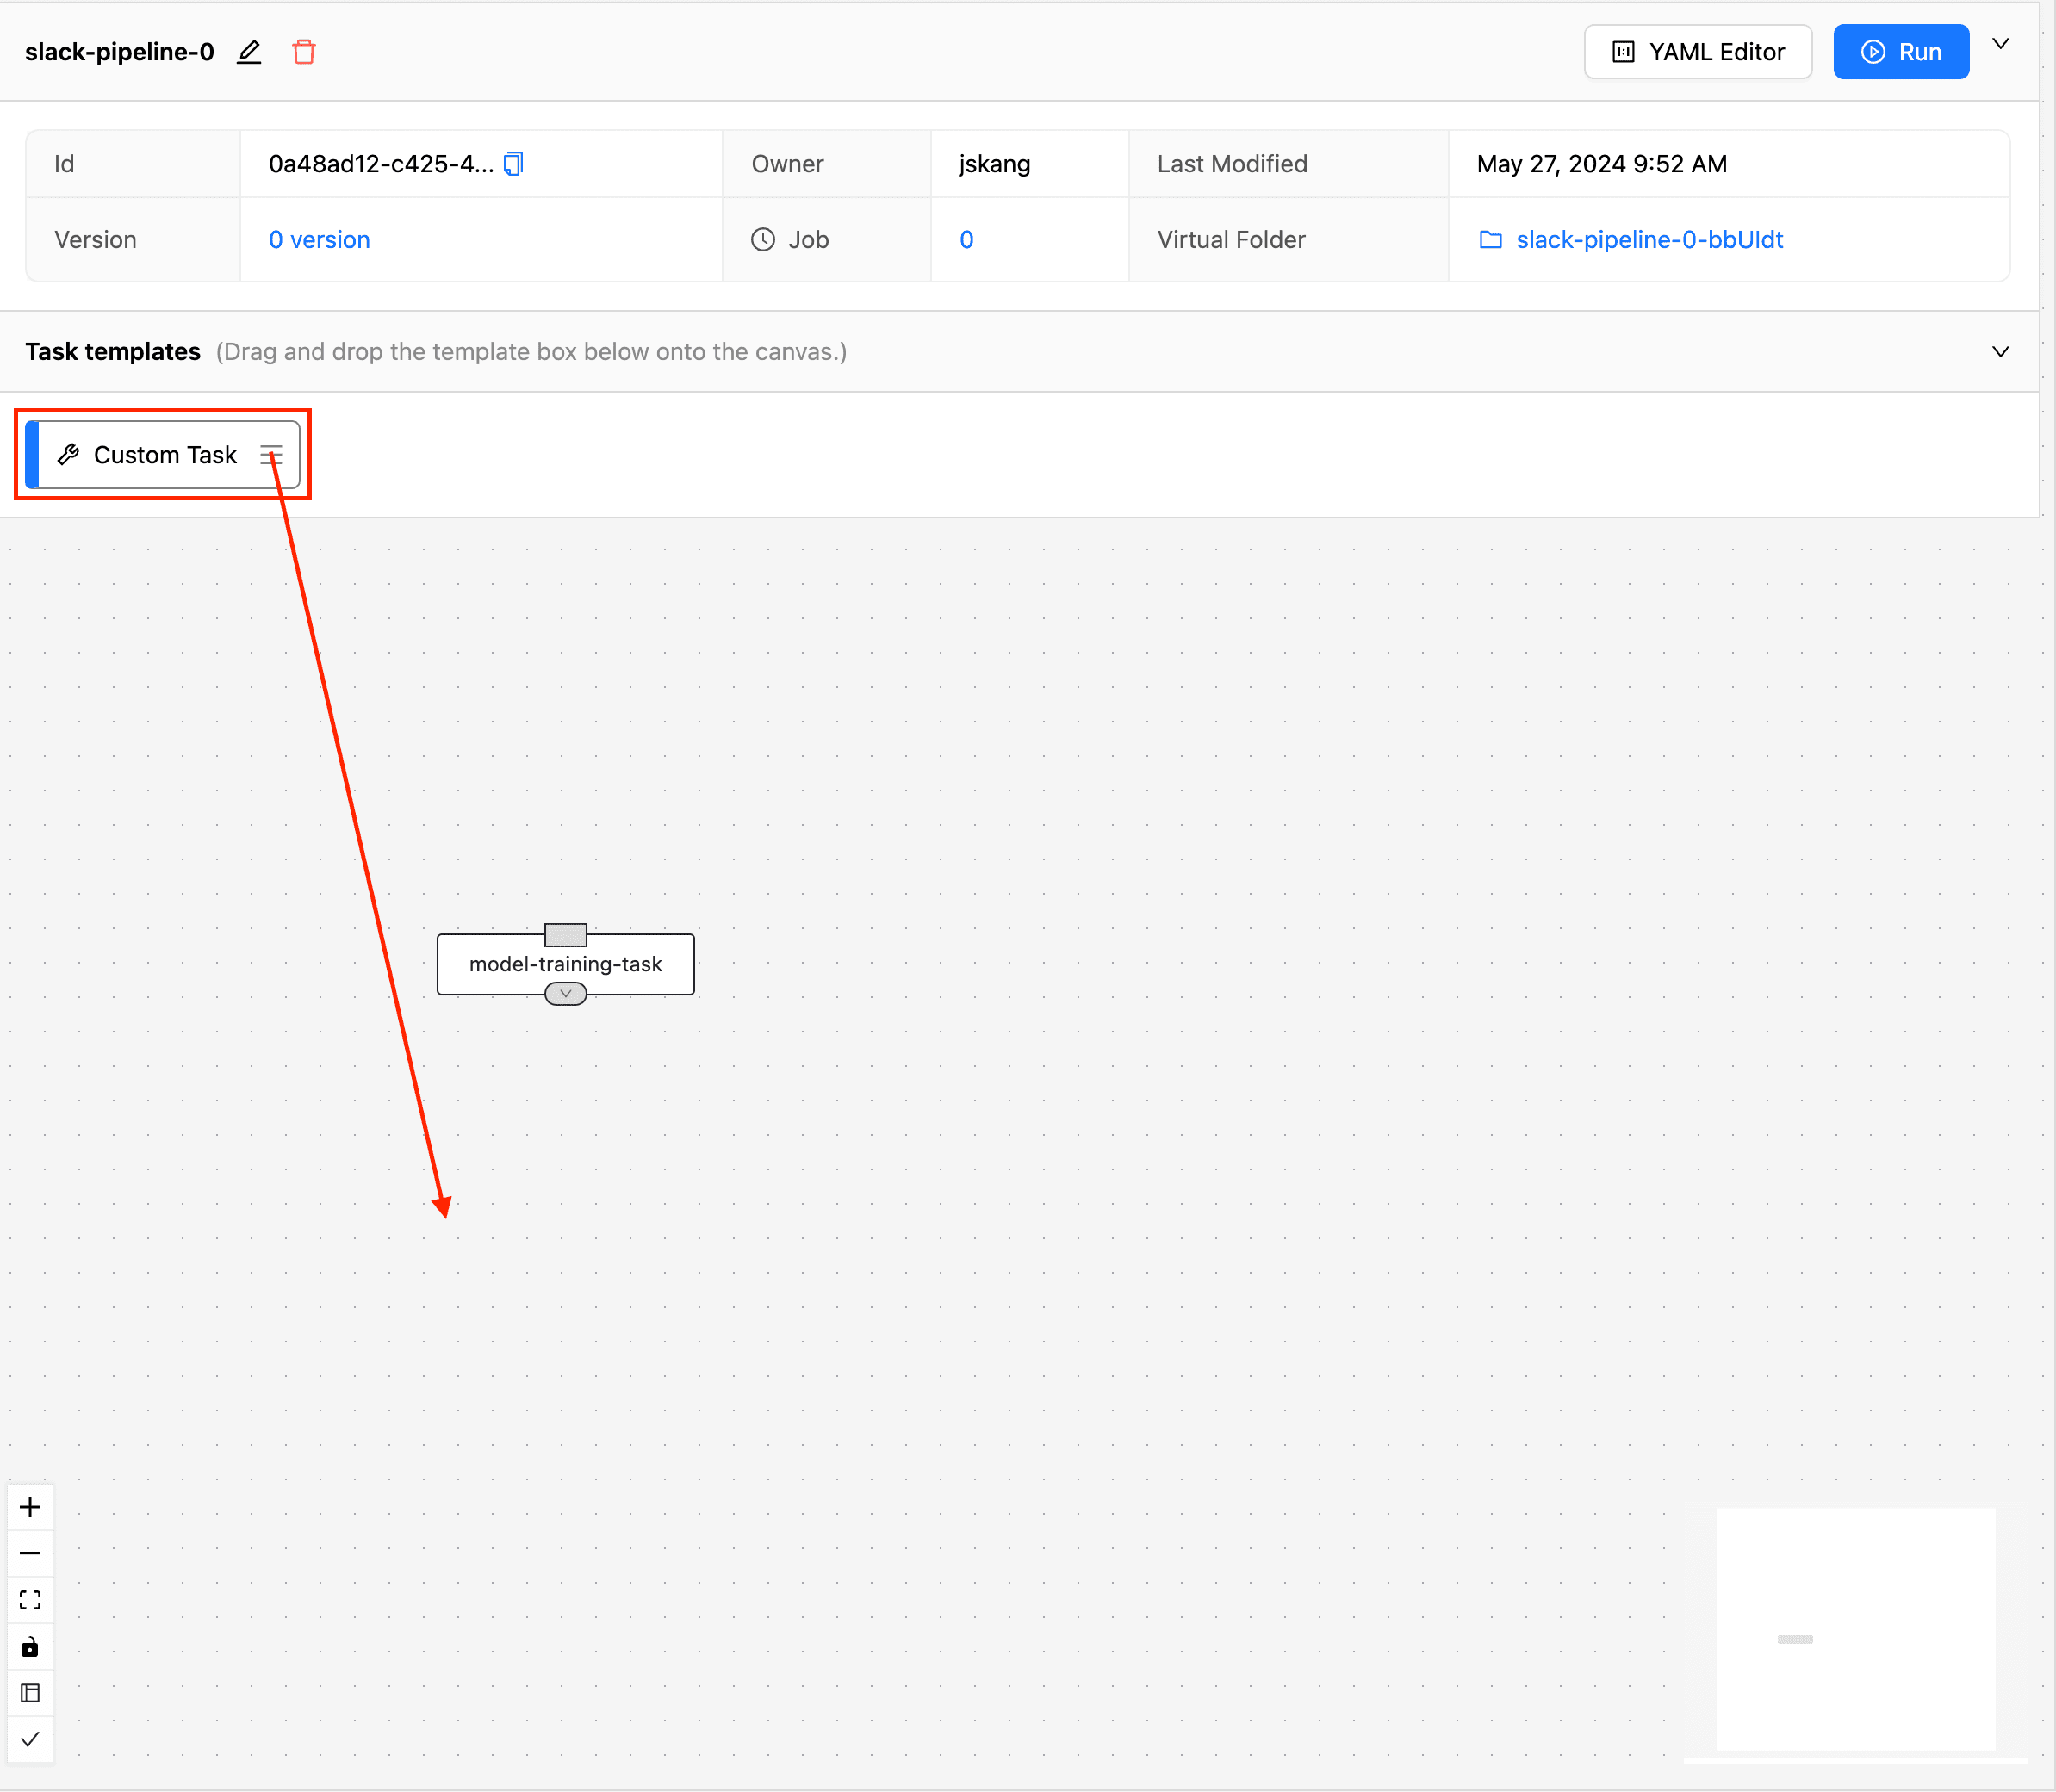This screenshot has width=2056, height=1792.
Task: Run the pipeline
Action: [x=1901, y=52]
